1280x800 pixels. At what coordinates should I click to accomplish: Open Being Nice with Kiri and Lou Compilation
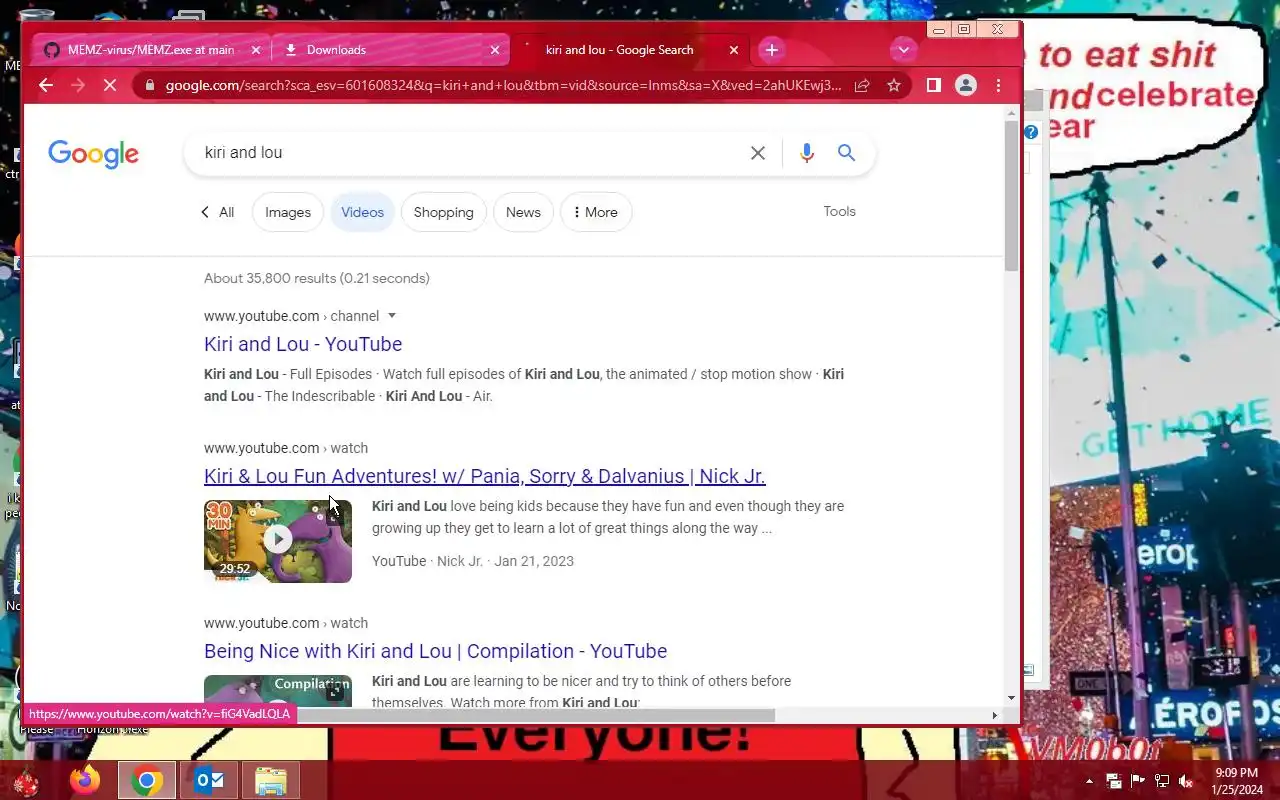point(435,651)
